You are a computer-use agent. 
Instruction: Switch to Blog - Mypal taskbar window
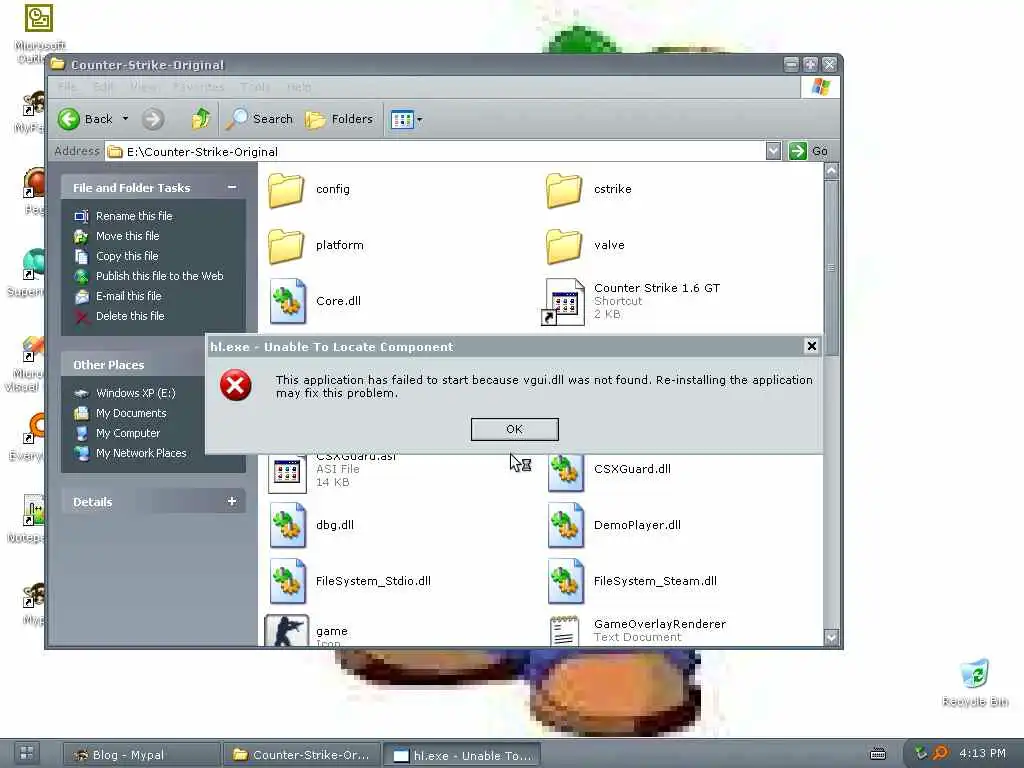point(142,755)
